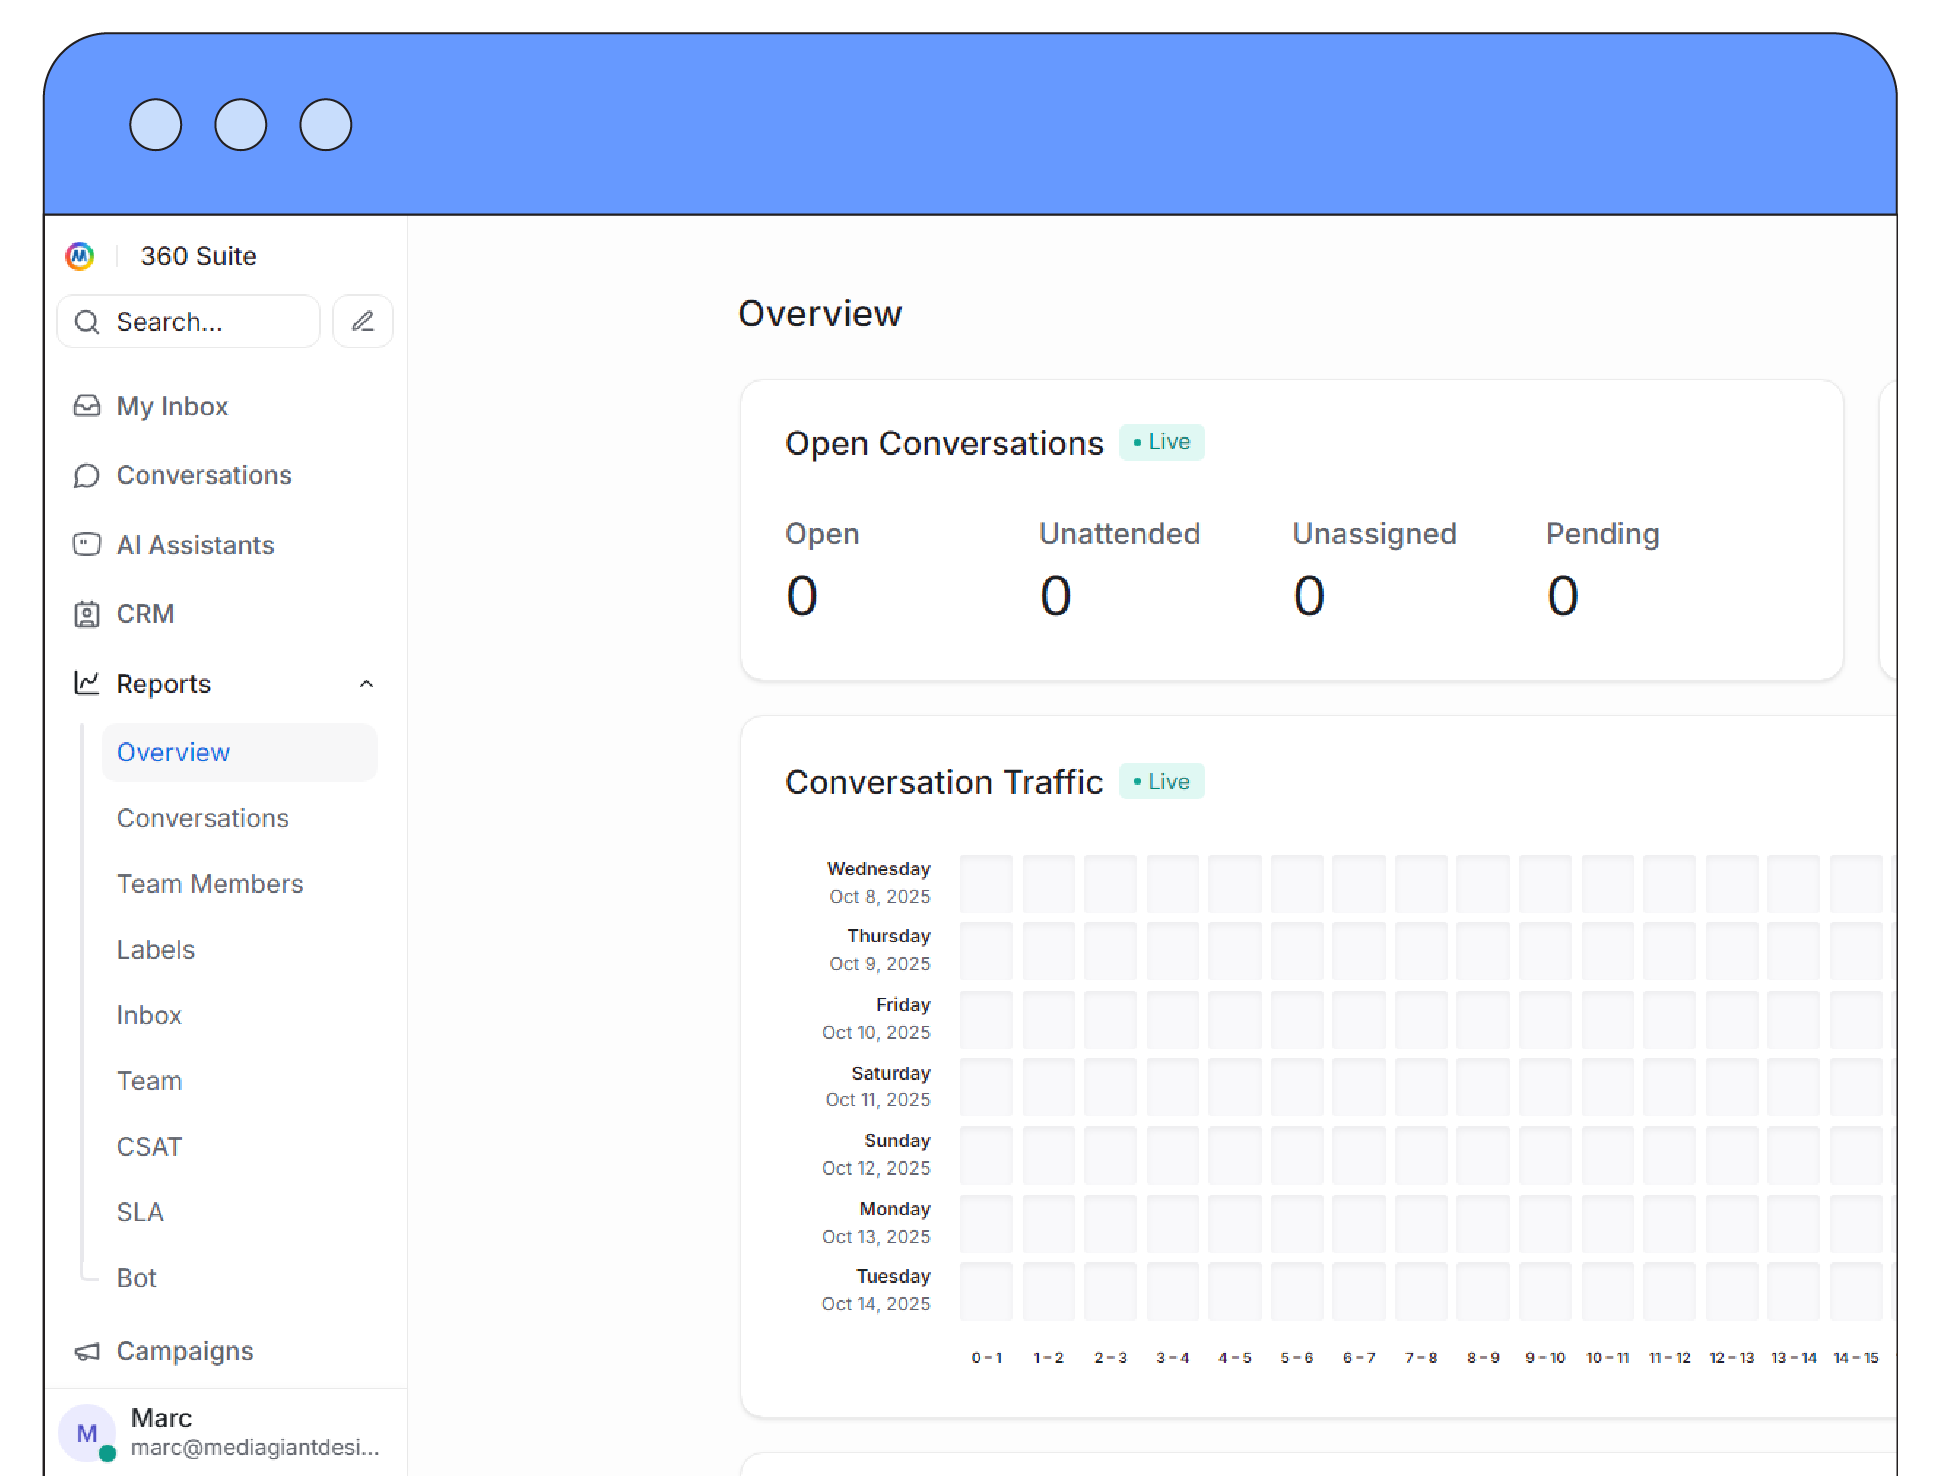Open the Team Members report
Image resolution: width=1941 pixels, height=1476 pixels.
coord(210,884)
